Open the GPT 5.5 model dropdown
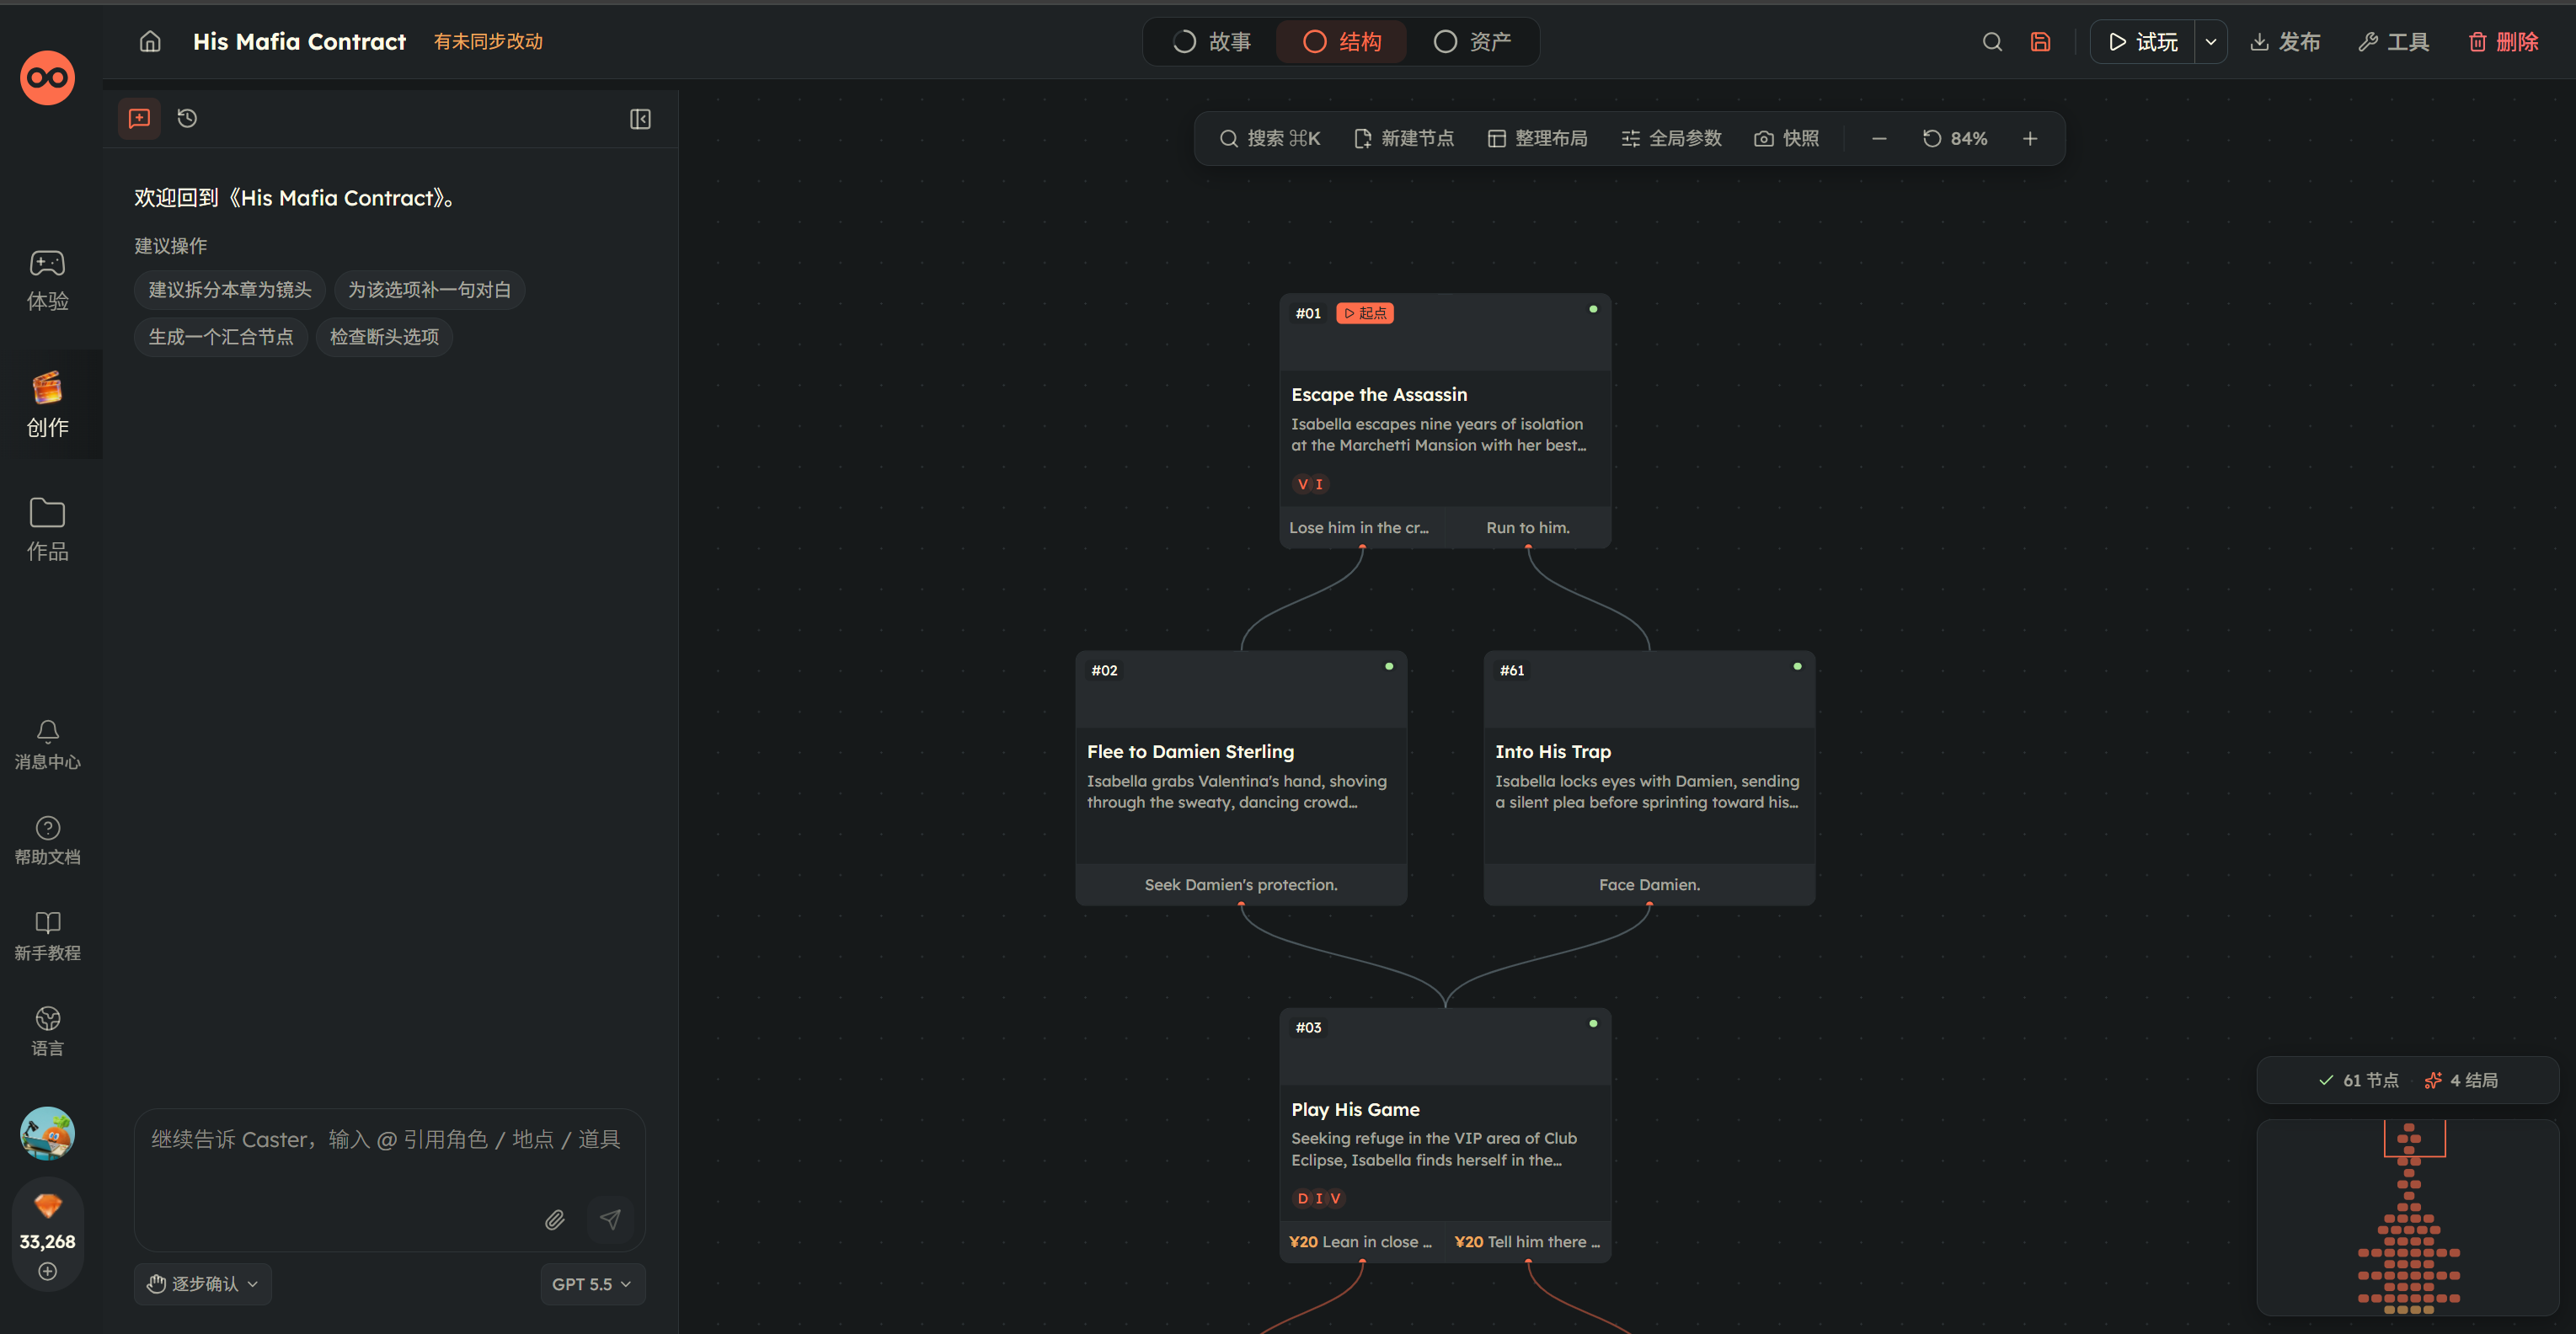2576x1334 pixels. pos(592,1284)
